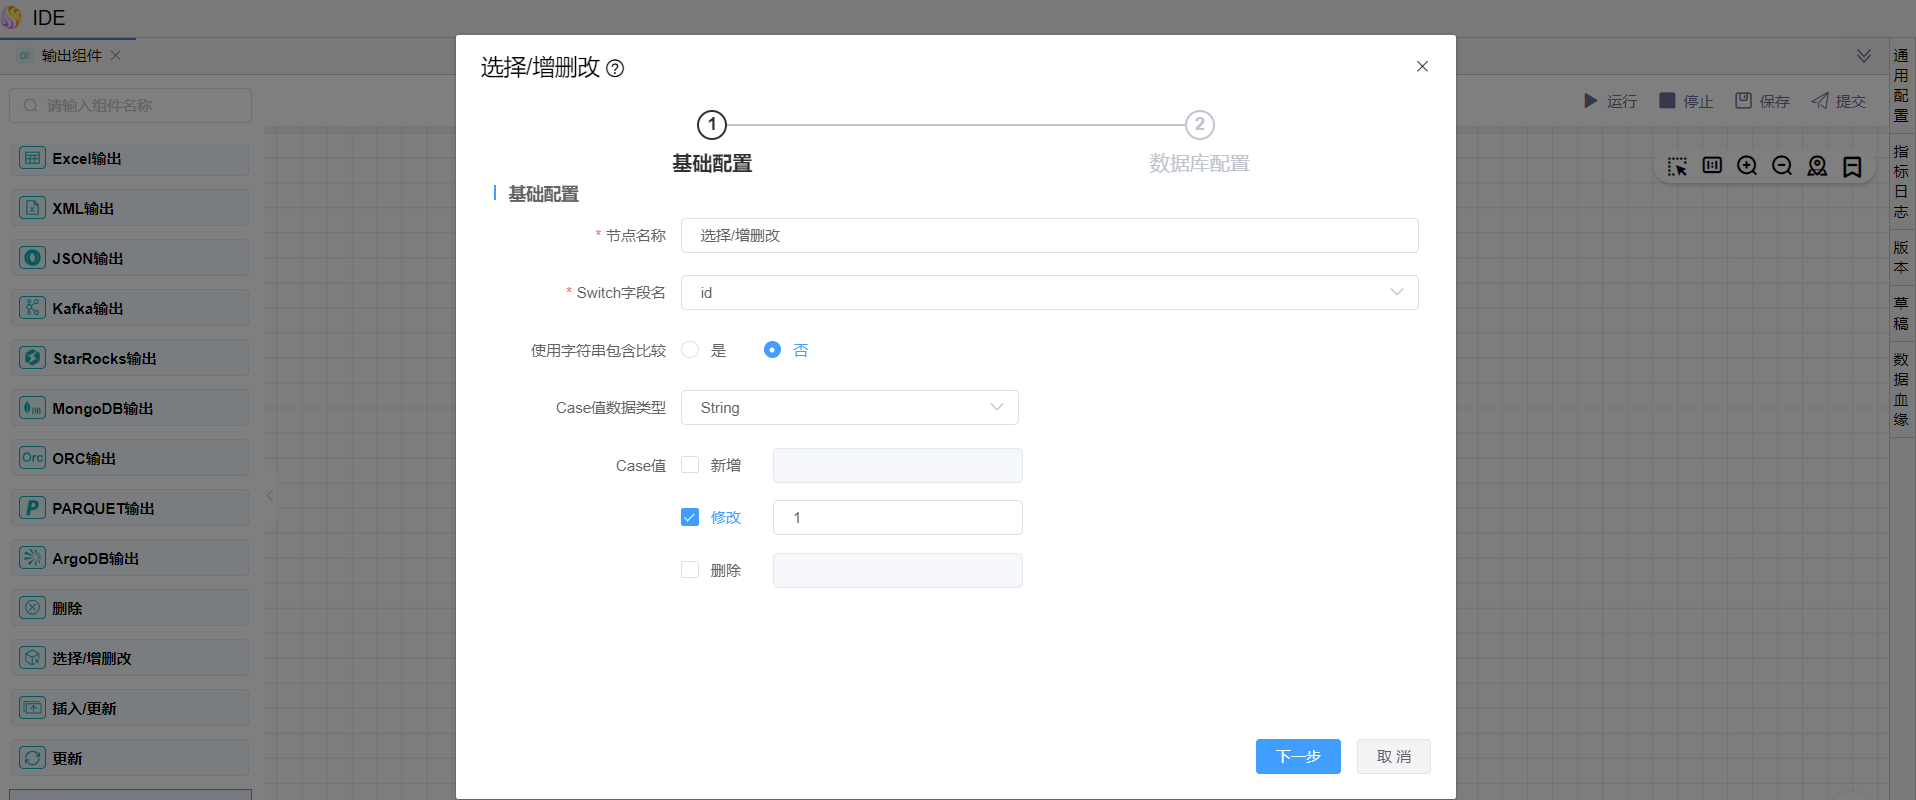Viewport: 1916px width, 800px height.
Task: Enable the 新增 case value checkbox
Action: coord(690,465)
